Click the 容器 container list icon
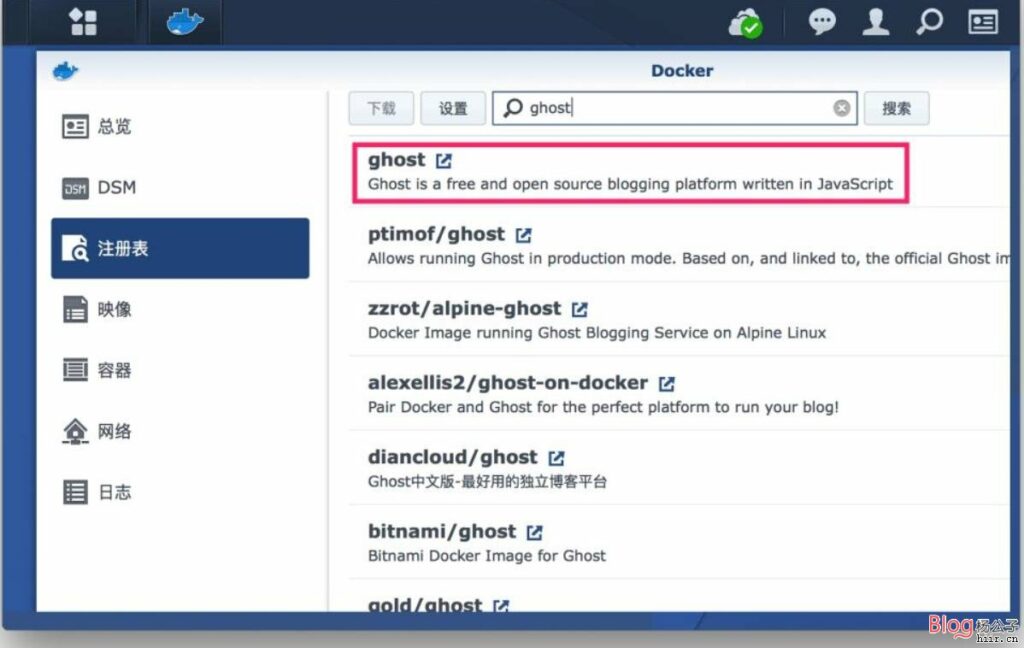This screenshot has width=1024, height=648. pyautogui.click(x=75, y=370)
